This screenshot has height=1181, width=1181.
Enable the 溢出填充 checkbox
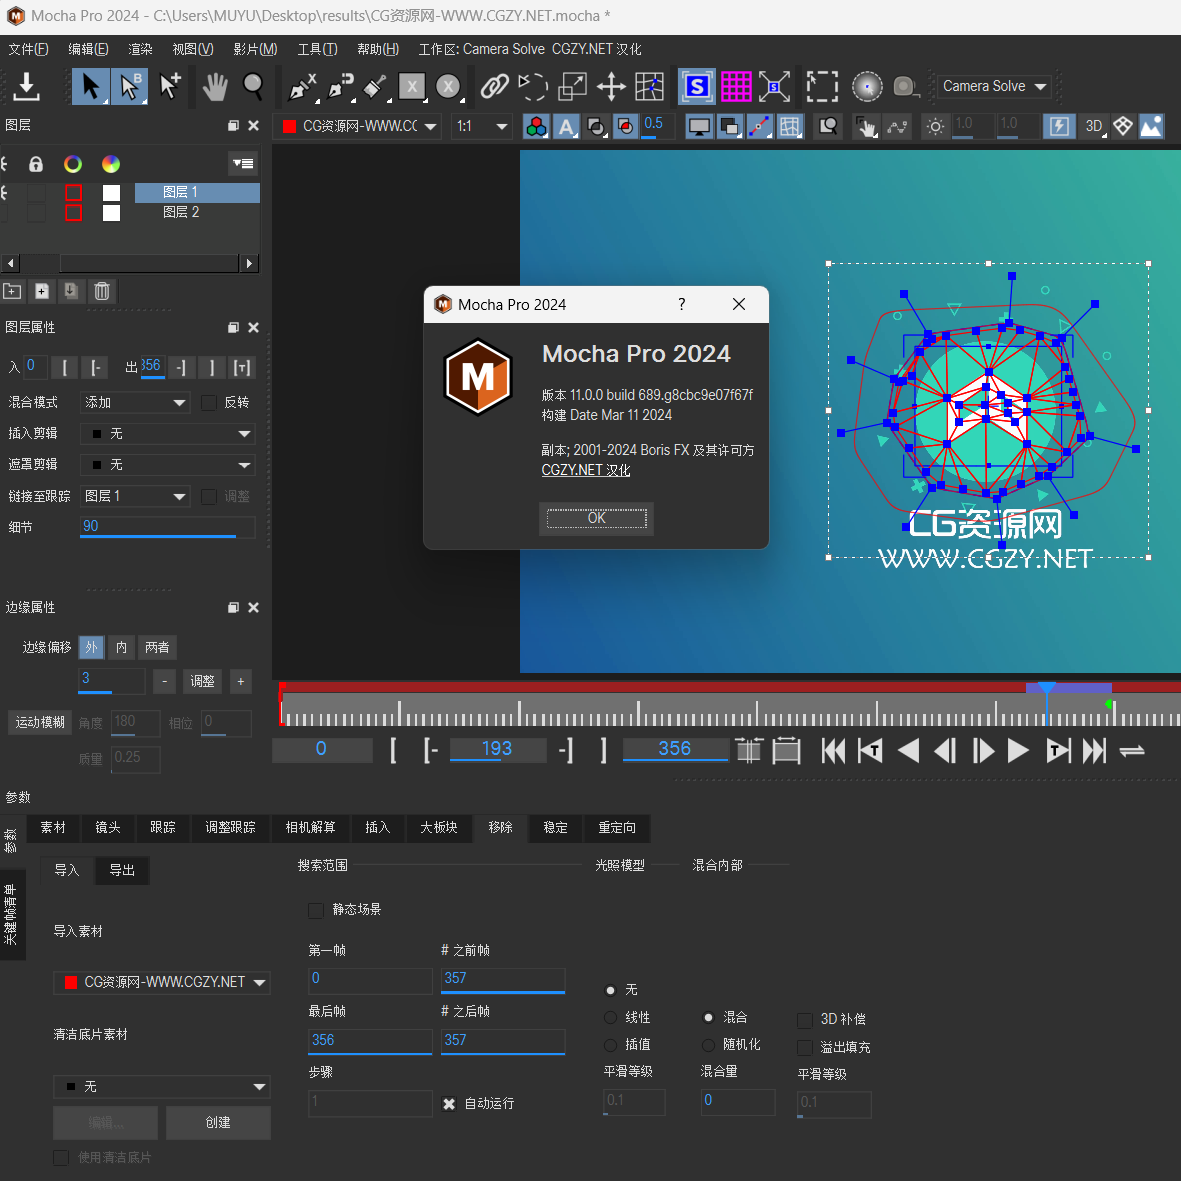click(805, 1048)
